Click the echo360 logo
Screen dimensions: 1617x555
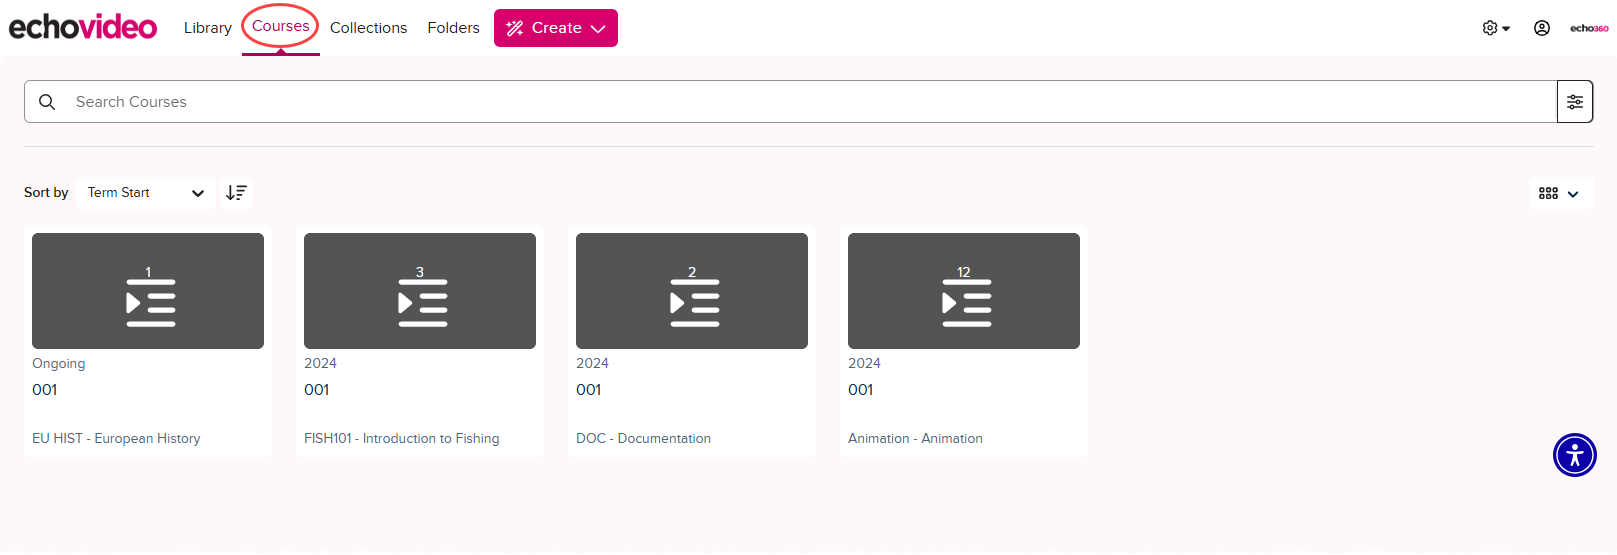1589,28
